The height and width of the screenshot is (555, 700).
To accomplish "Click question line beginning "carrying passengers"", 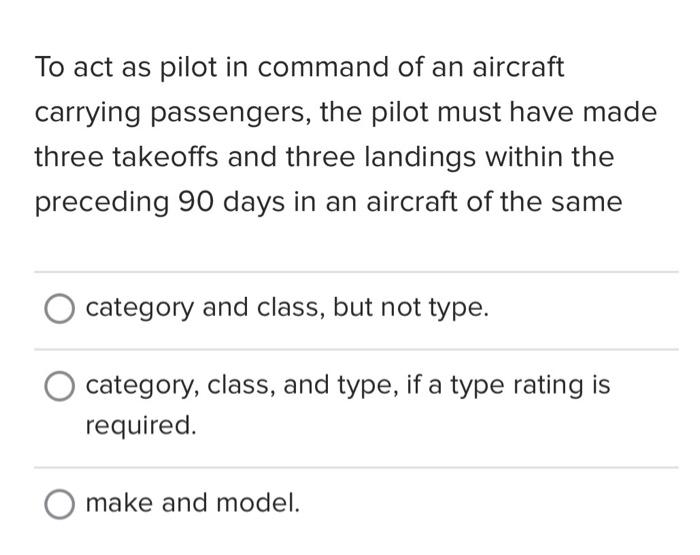I will pyautogui.click(x=346, y=113).
